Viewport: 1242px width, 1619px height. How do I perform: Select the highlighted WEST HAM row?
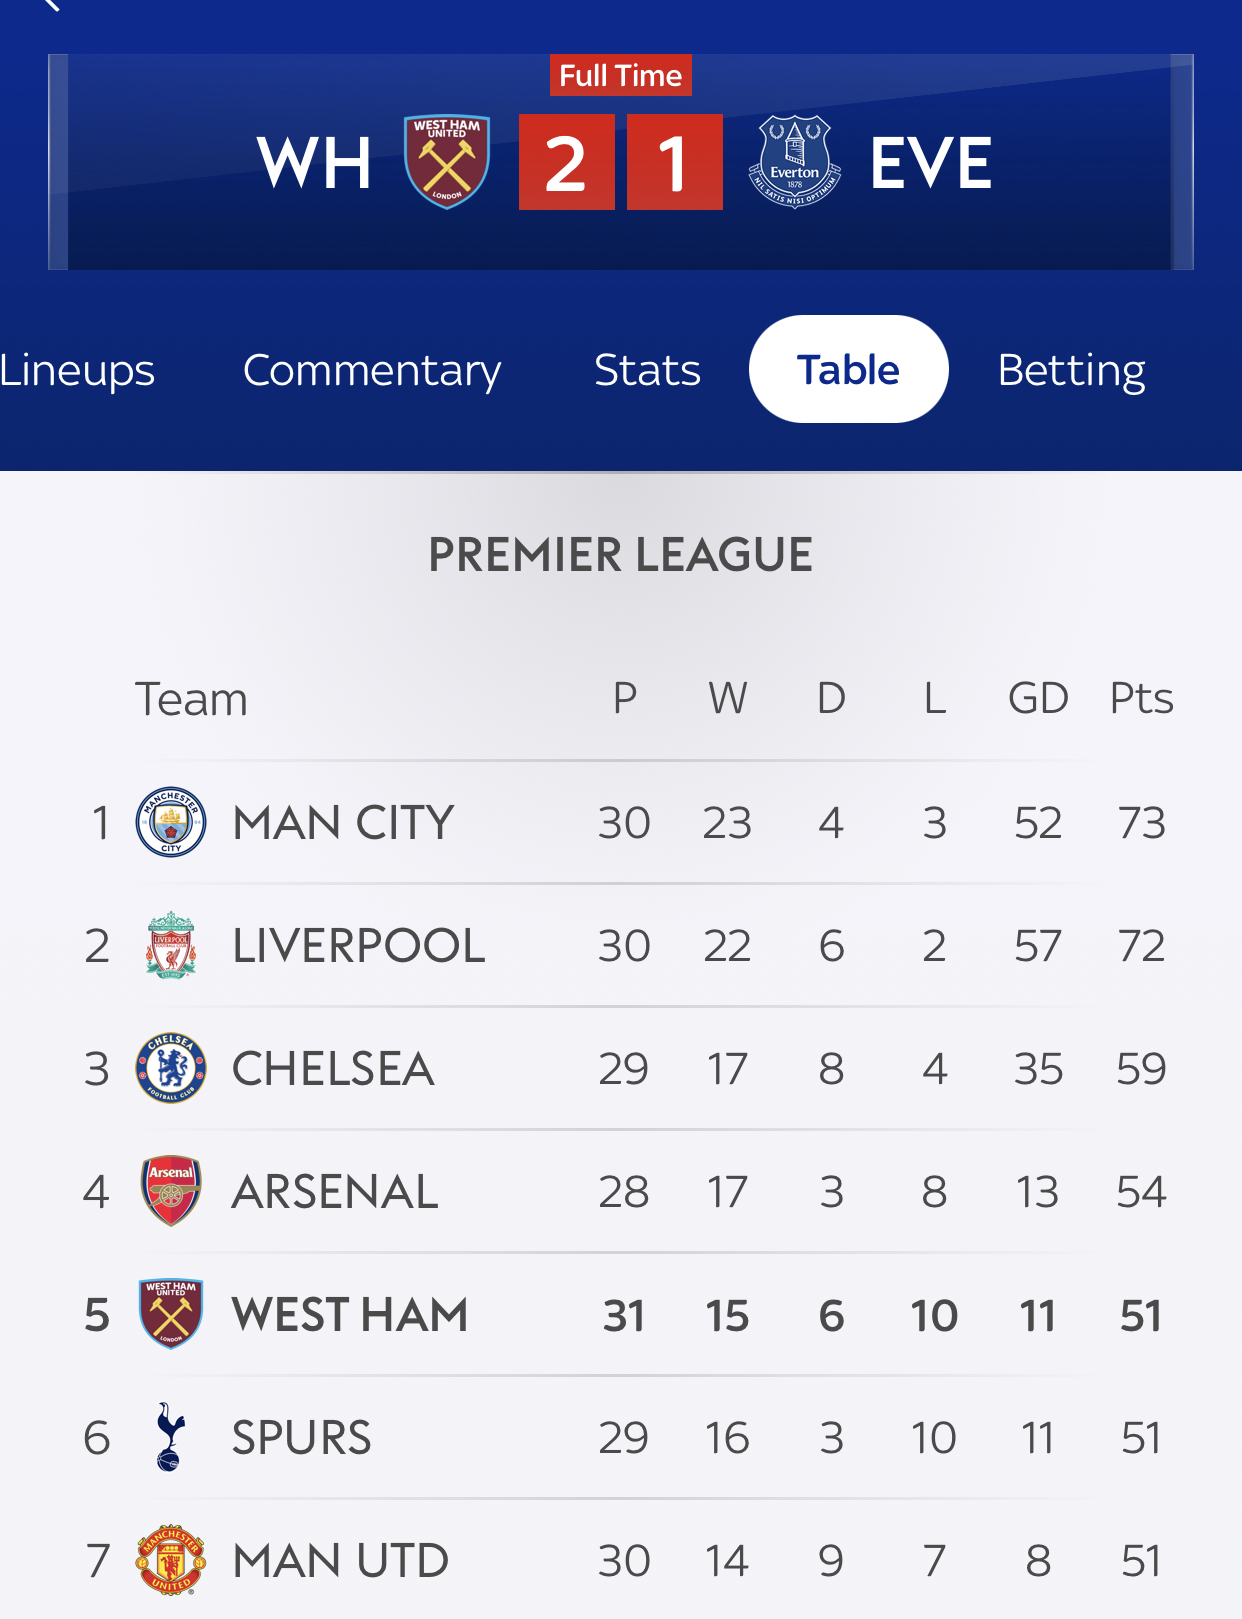pyautogui.click(x=621, y=1314)
